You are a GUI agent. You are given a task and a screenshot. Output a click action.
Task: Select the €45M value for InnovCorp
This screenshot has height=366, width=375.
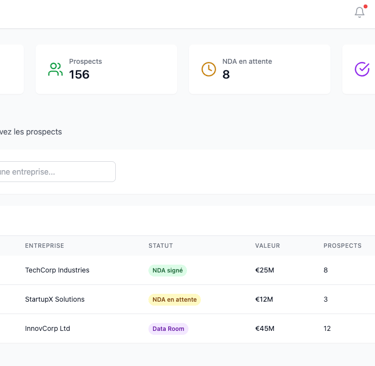(265, 329)
